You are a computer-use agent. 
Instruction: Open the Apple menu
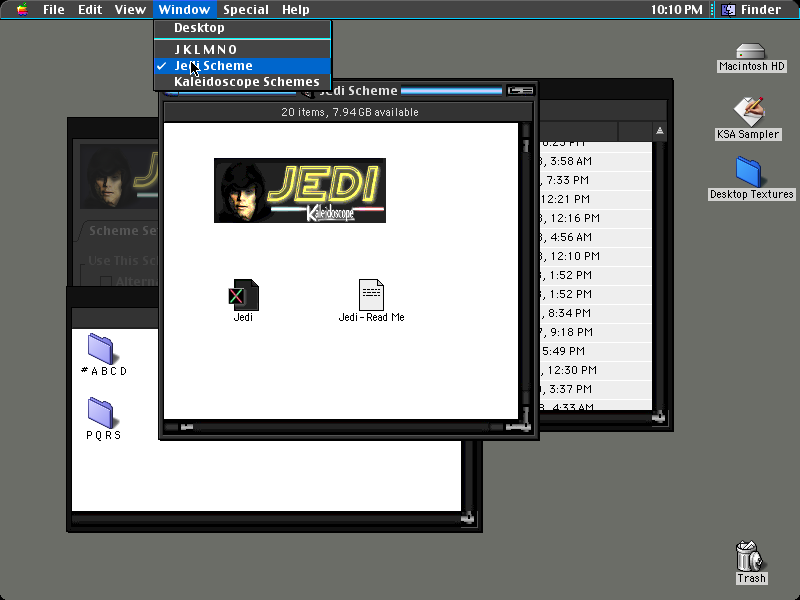22,9
